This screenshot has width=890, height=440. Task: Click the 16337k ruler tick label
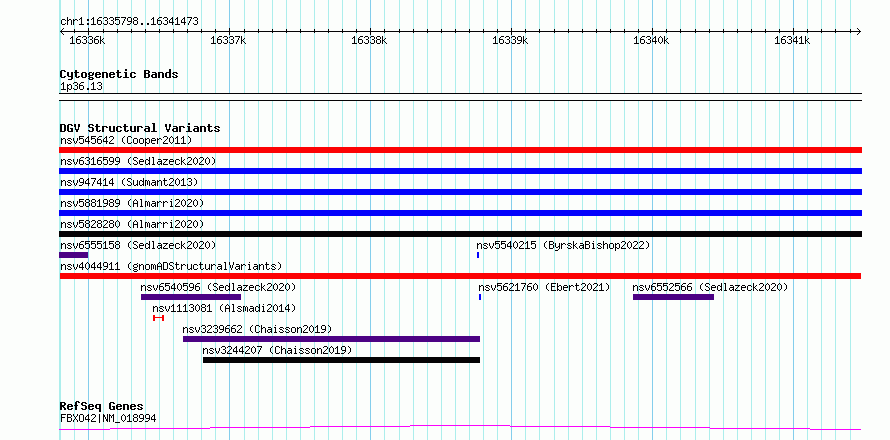click(228, 40)
